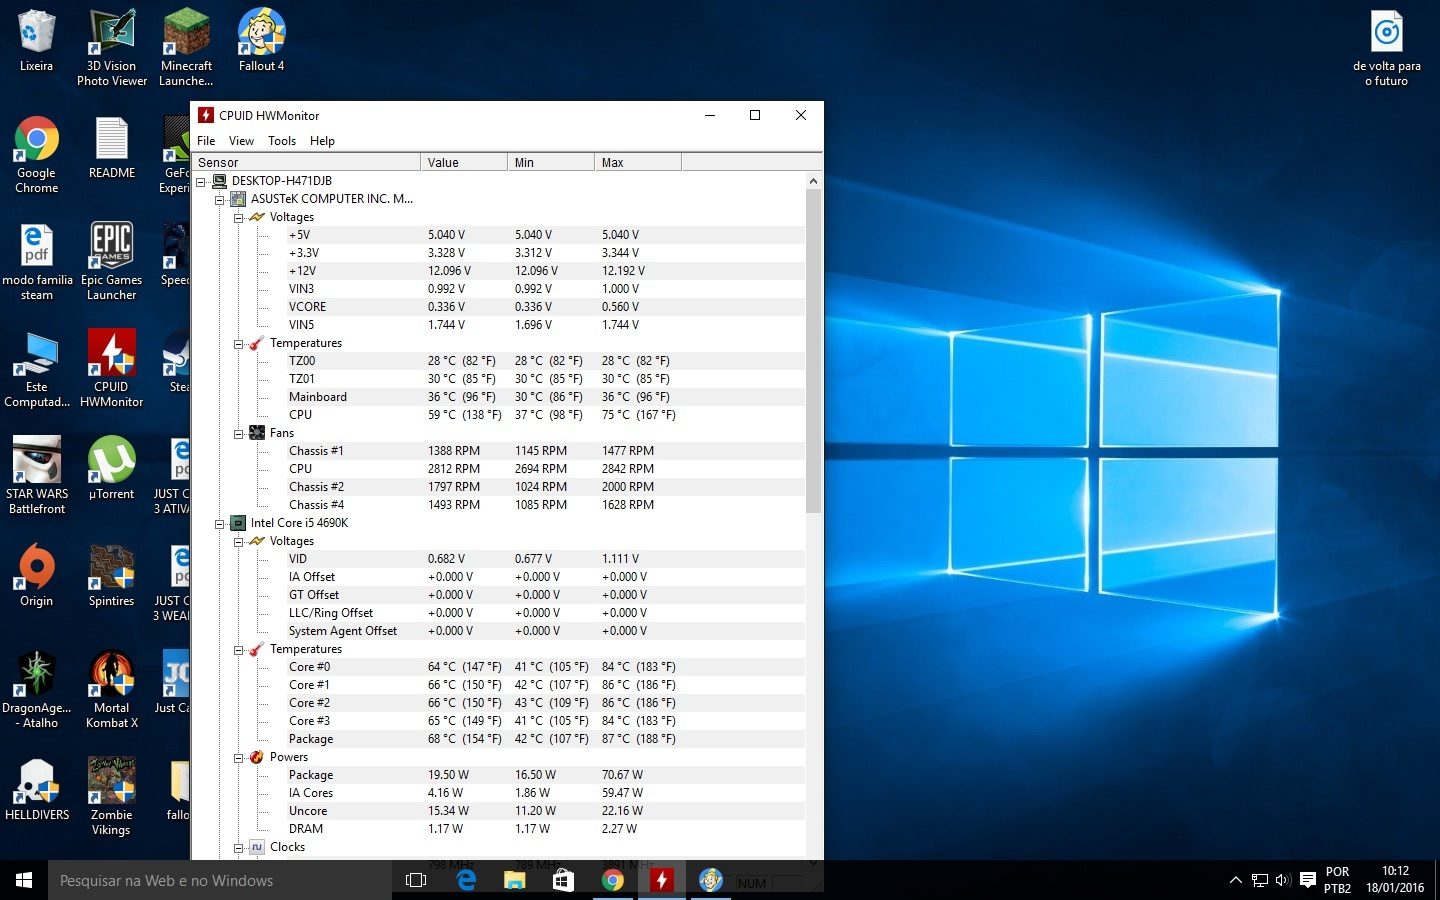
Task: Collapse the Intel Core i5 4690K node
Action: (220, 523)
